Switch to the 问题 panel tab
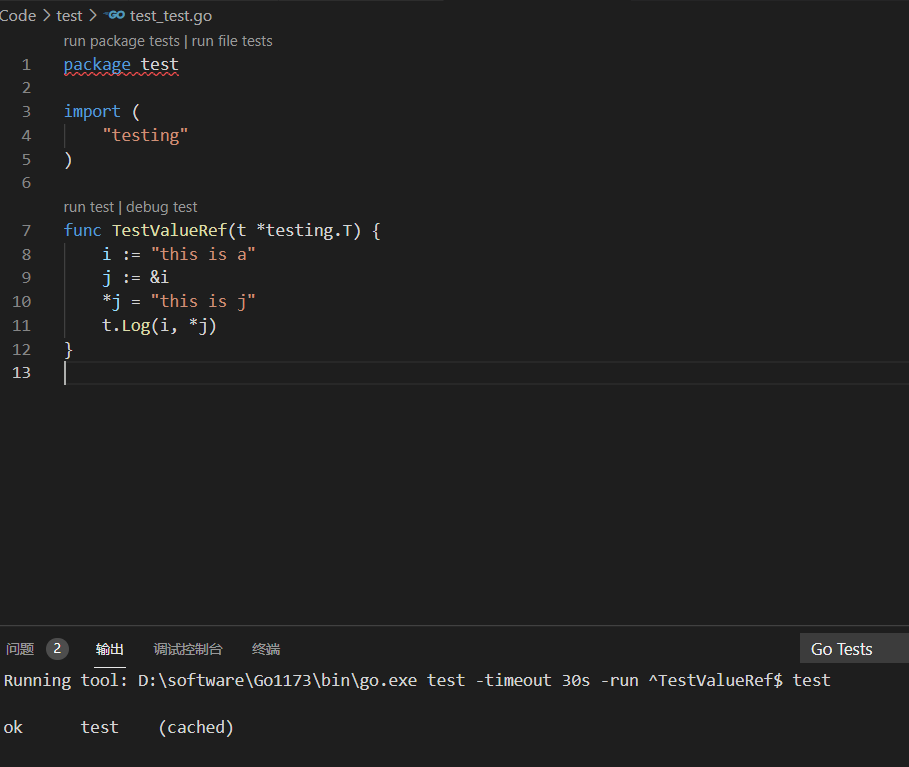Image resolution: width=909 pixels, height=767 pixels. click(x=20, y=649)
